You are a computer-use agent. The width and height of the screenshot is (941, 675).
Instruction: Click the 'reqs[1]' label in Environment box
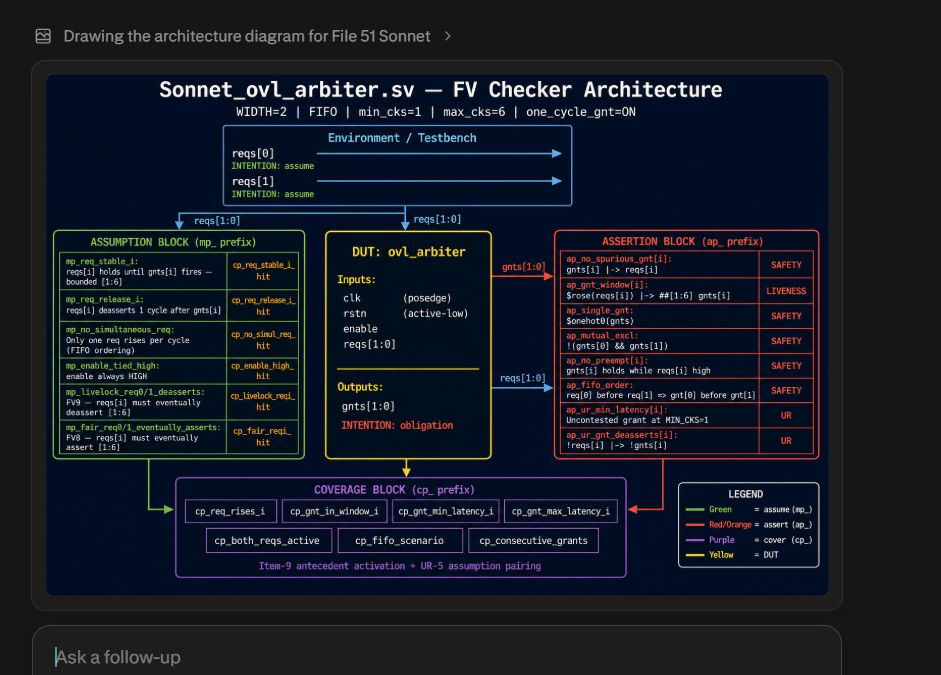click(x=253, y=181)
